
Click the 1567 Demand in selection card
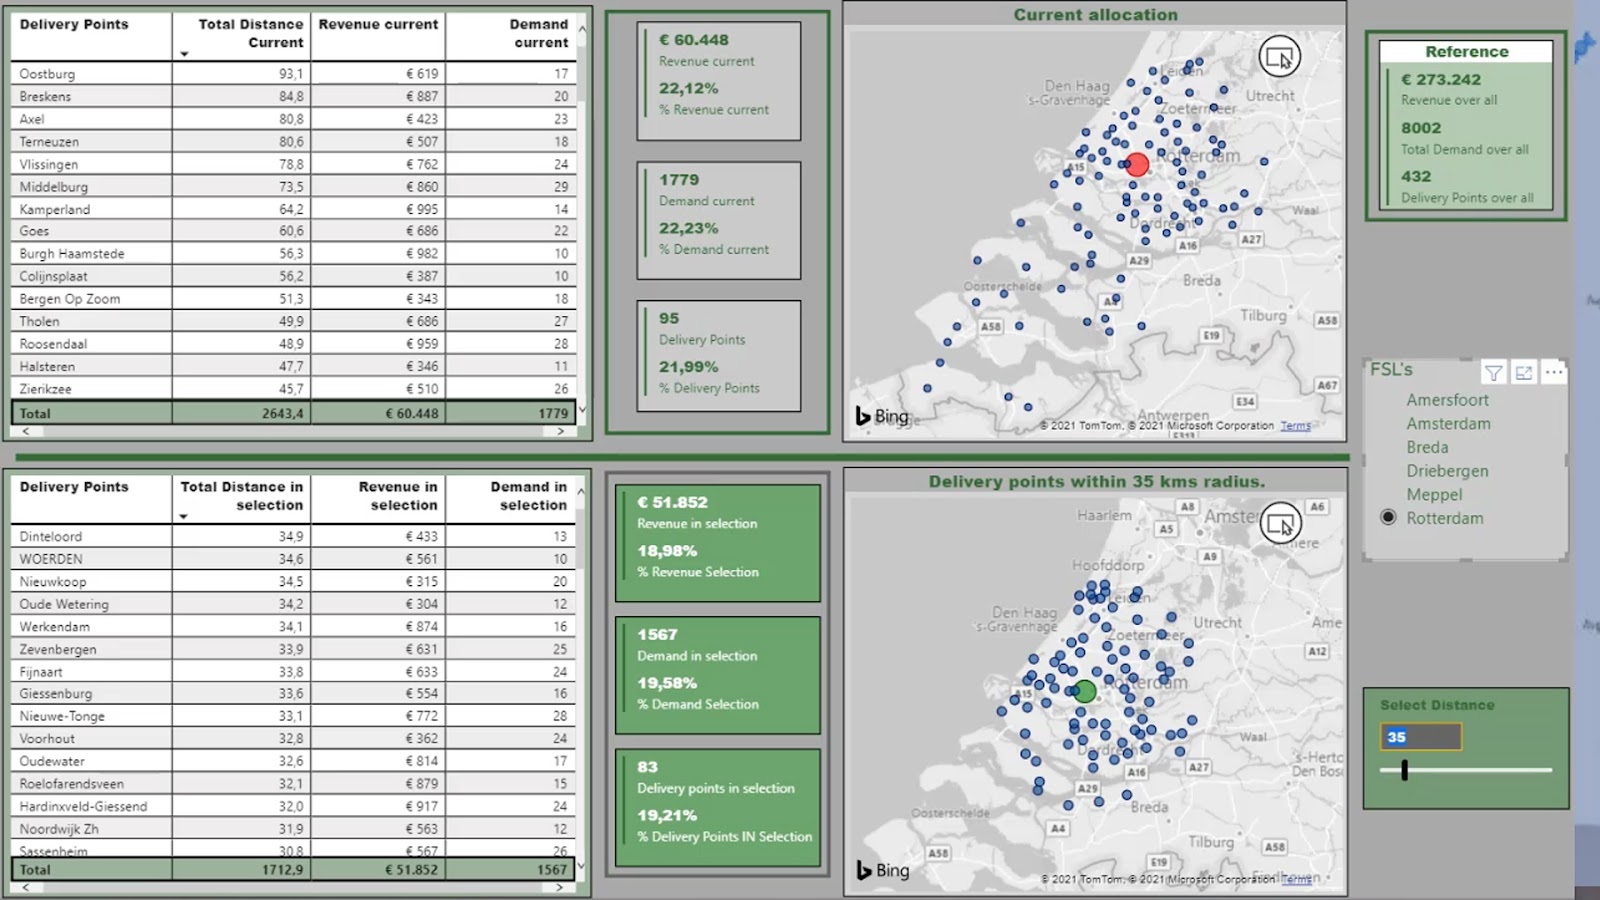click(x=717, y=675)
